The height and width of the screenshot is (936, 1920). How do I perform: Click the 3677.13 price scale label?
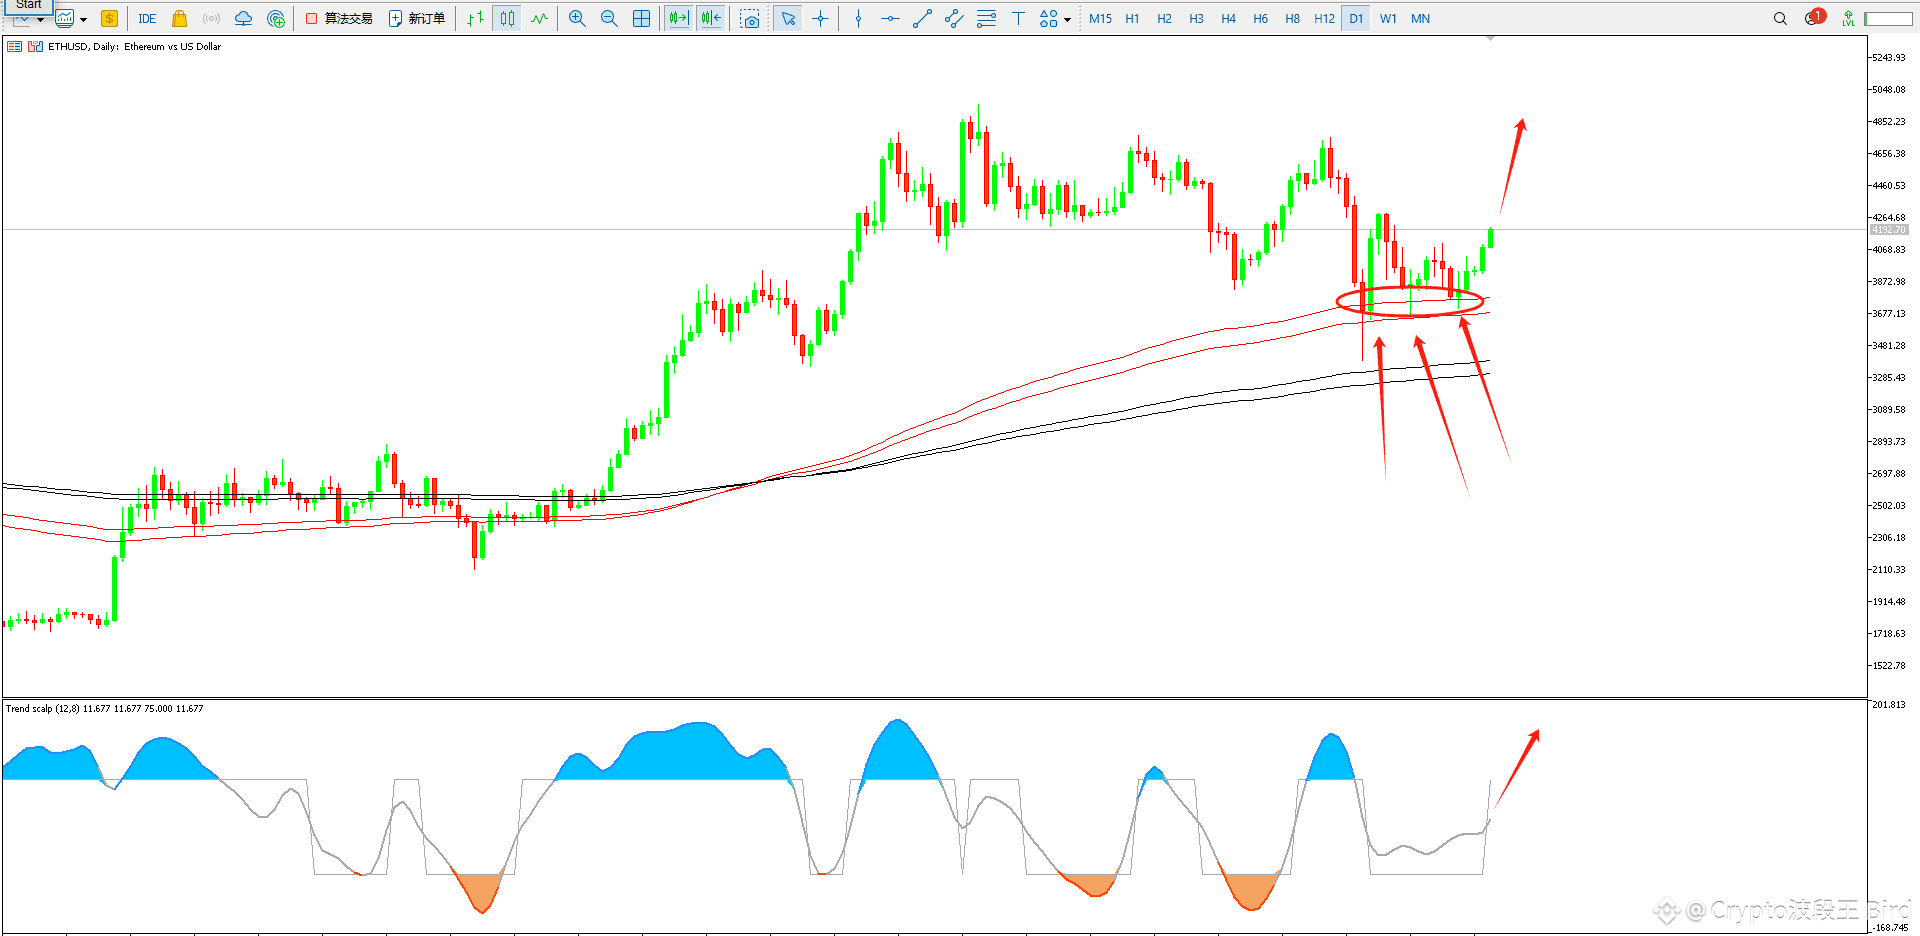pyautogui.click(x=1889, y=314)
